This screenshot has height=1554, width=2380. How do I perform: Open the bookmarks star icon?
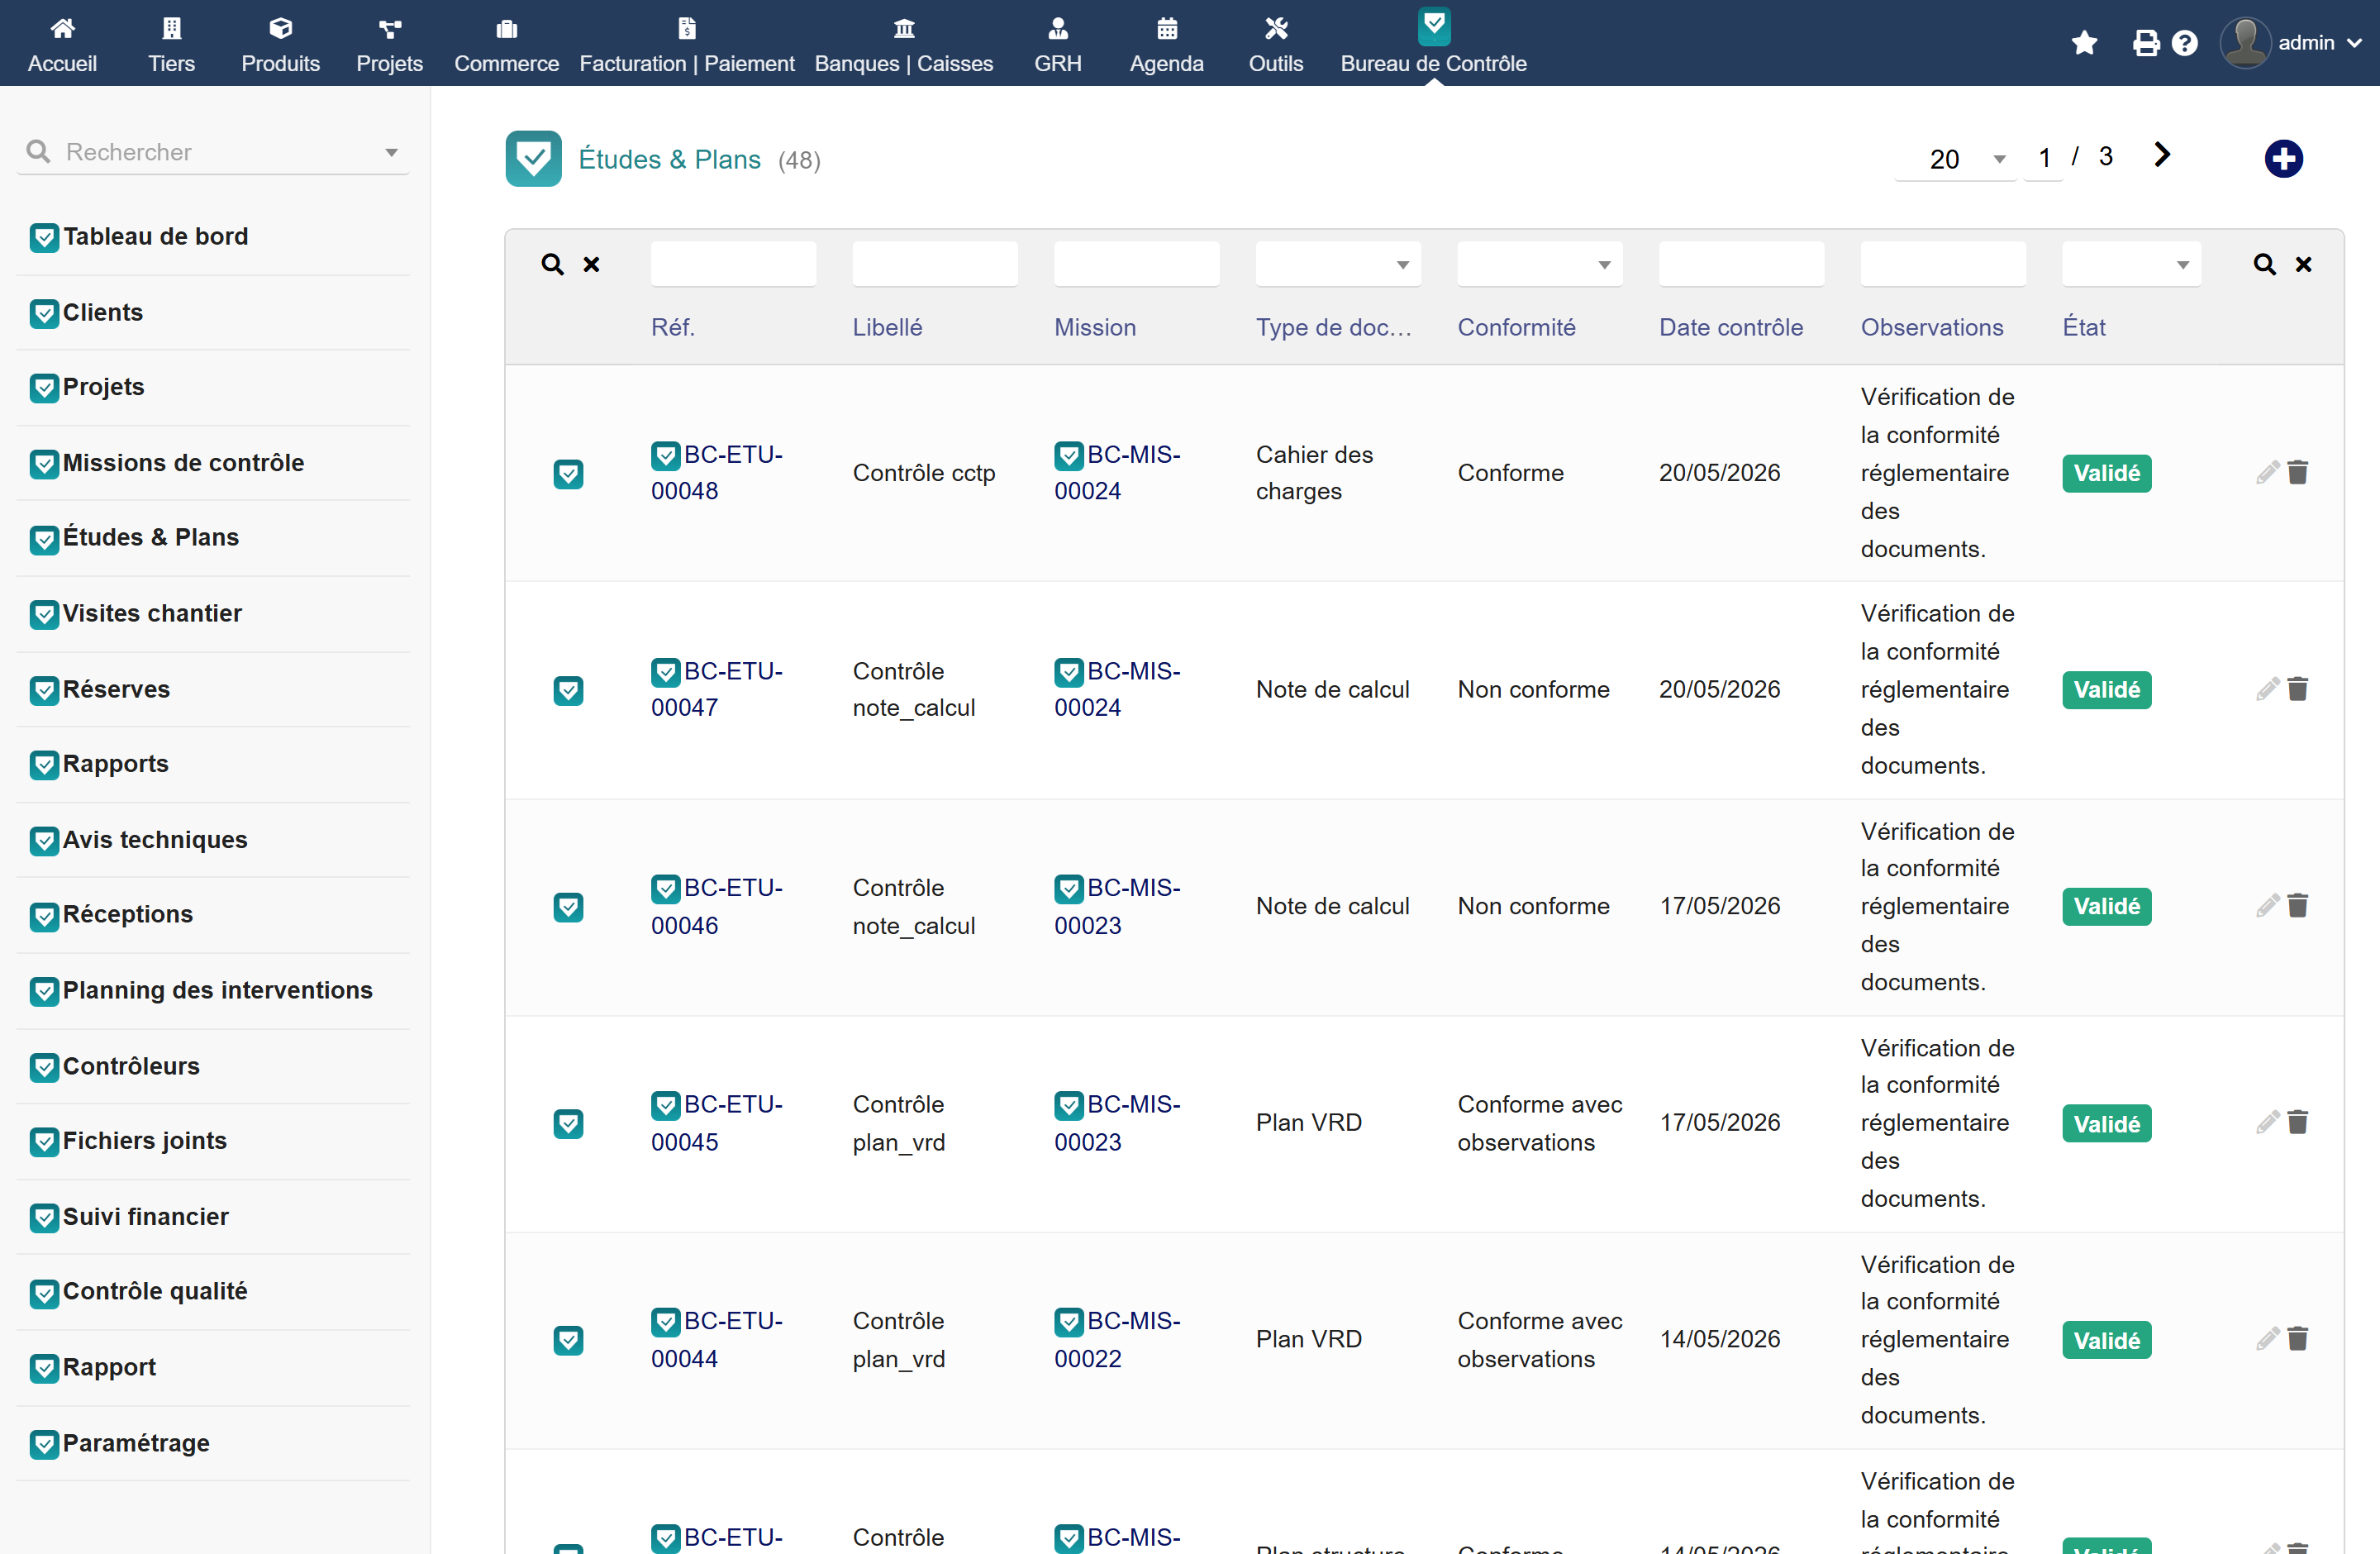[x=2084, y=43]
